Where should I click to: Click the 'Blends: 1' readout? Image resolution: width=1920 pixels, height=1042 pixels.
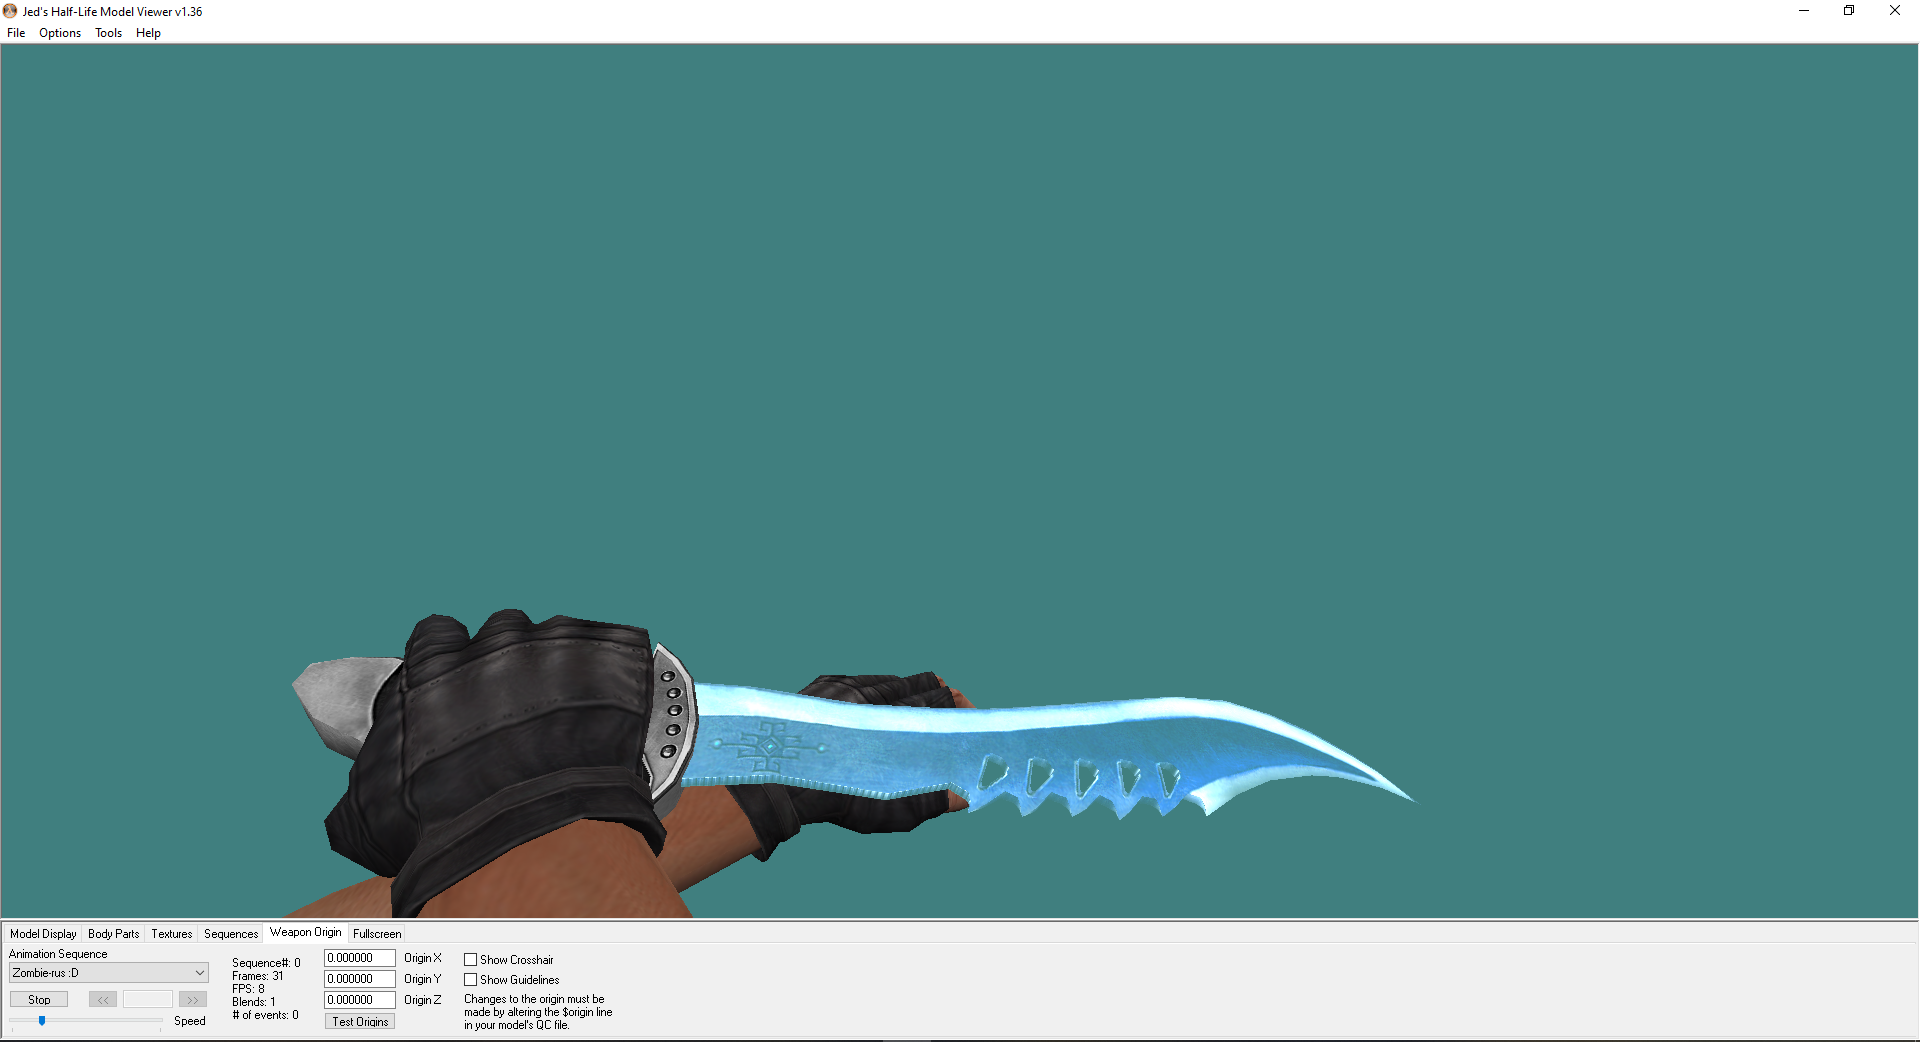[254, 1002]
